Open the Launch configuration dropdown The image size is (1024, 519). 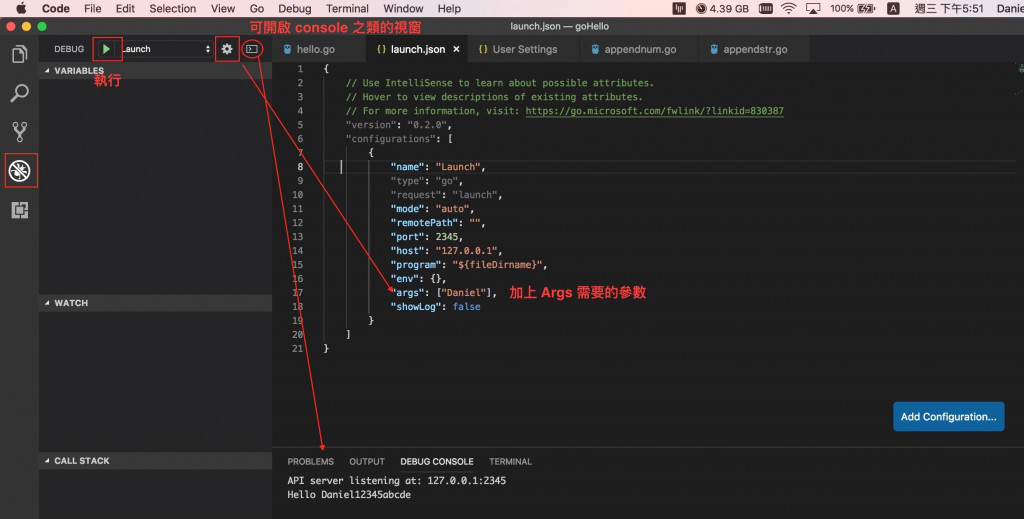tap(166, 49)
